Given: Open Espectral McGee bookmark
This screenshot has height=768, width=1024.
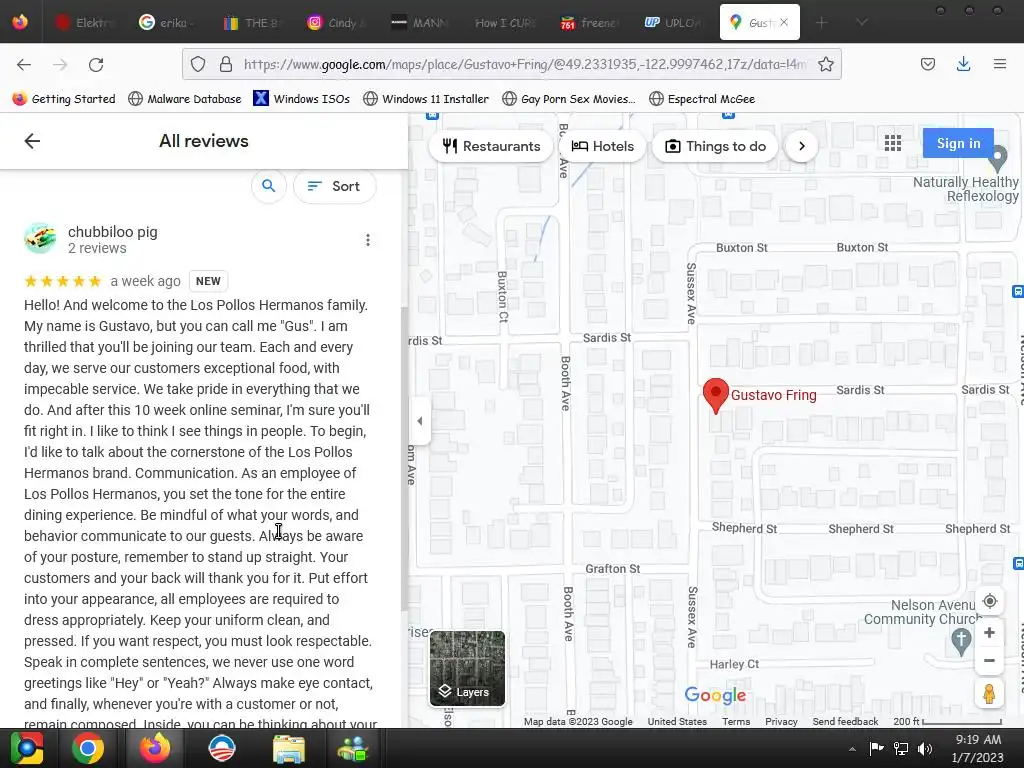Looking at the screenshot, I should pyautogui.click(x=702, y=99).
